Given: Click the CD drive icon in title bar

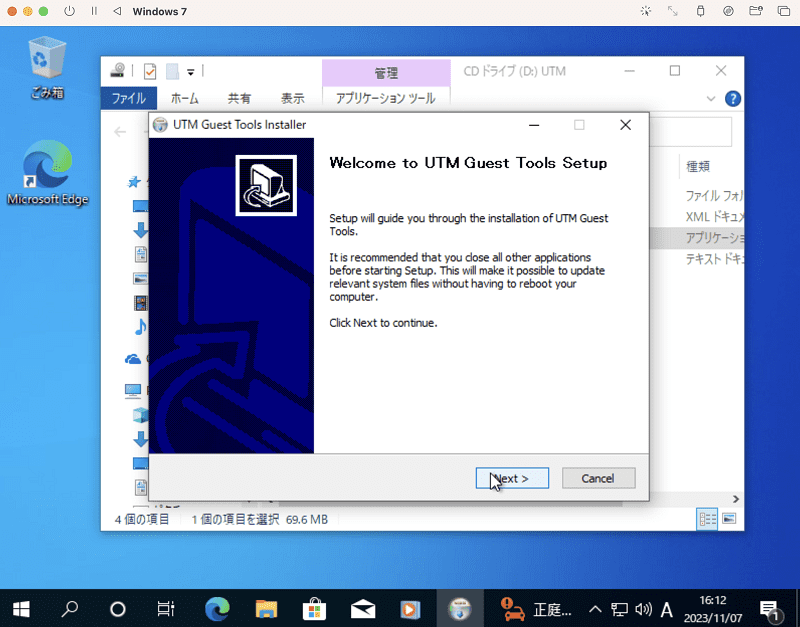Looking at the screenshot, I should point(118,70).
